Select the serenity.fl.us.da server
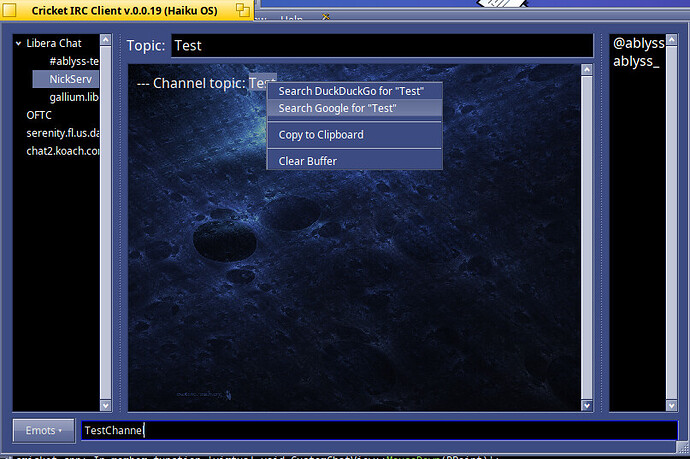 (x=62, y=133)
